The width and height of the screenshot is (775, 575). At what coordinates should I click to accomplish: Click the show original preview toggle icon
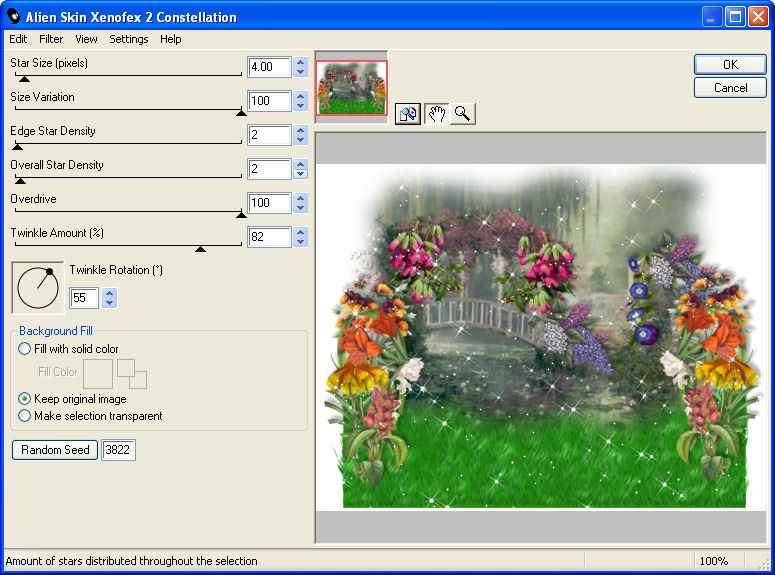point(408,113)
